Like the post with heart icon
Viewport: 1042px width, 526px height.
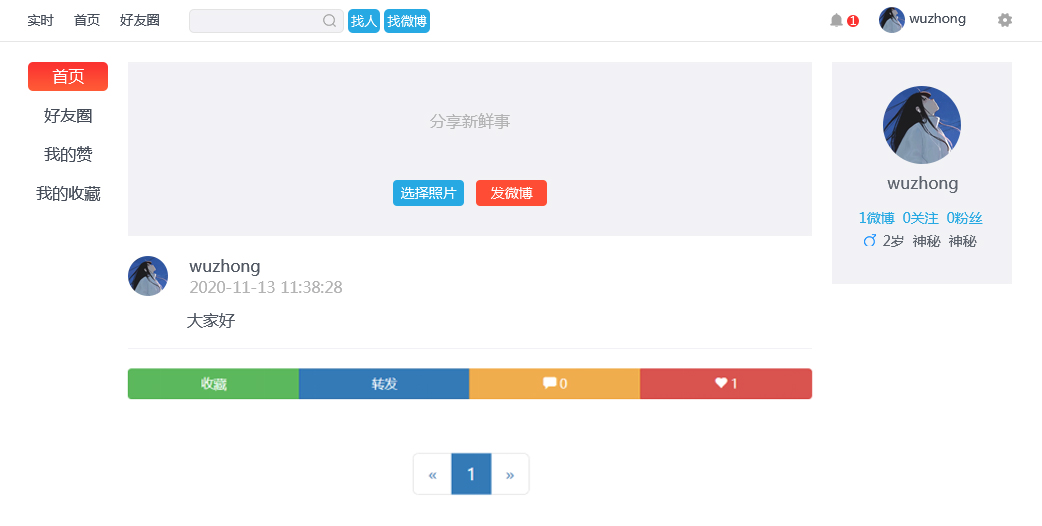[x=726, y=383]
